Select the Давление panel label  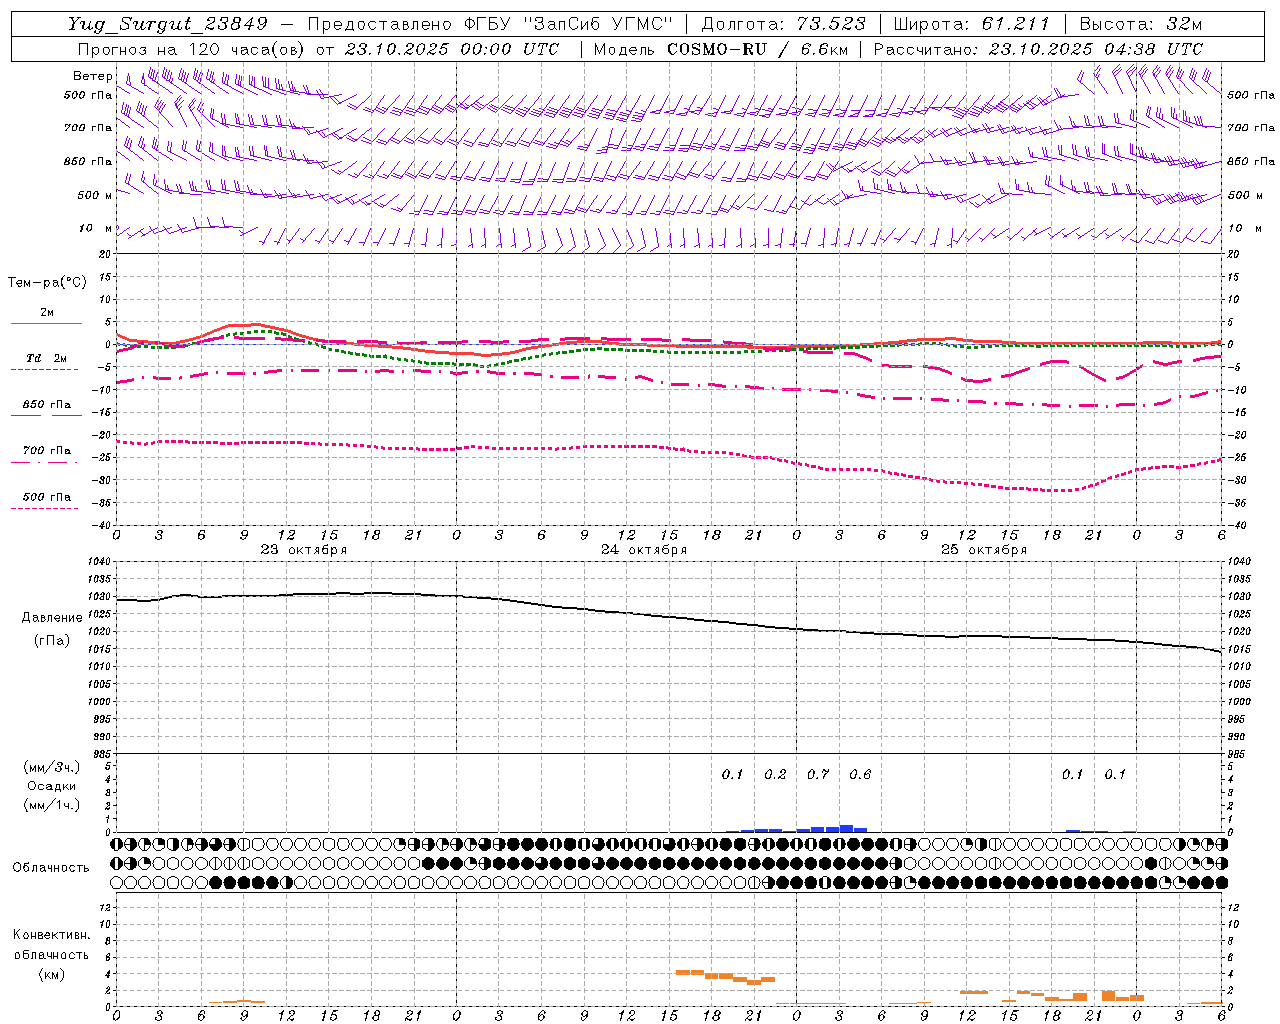(x=52, y=618)
